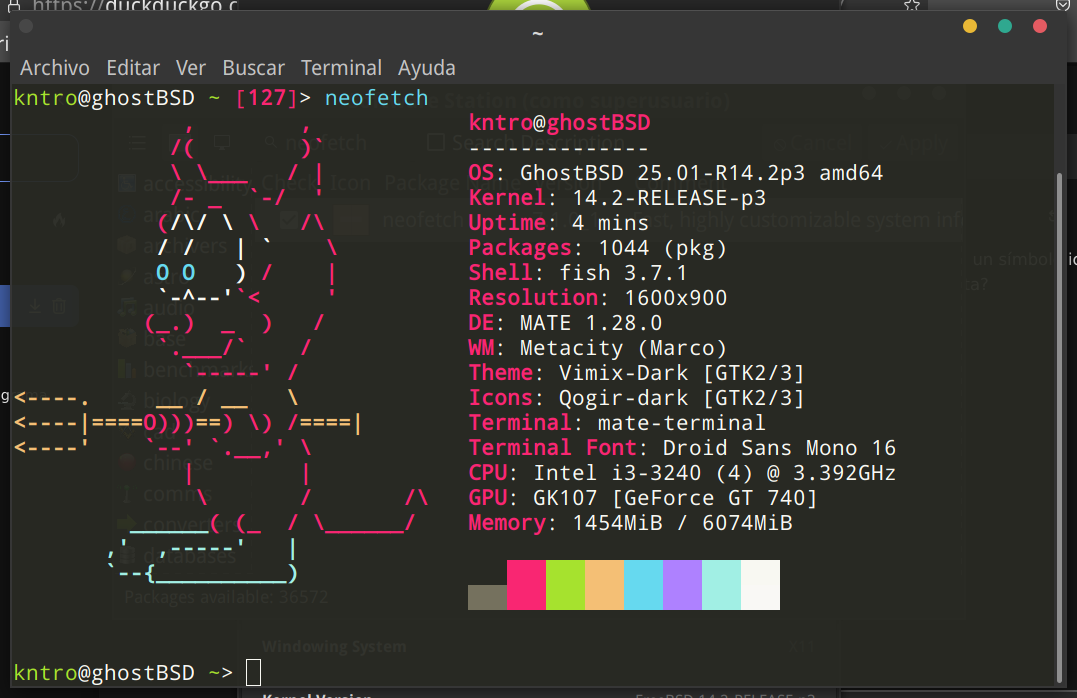Screen dimensions: 1077x698
Task: Open the Ver menu
Action: click(190, 68)
